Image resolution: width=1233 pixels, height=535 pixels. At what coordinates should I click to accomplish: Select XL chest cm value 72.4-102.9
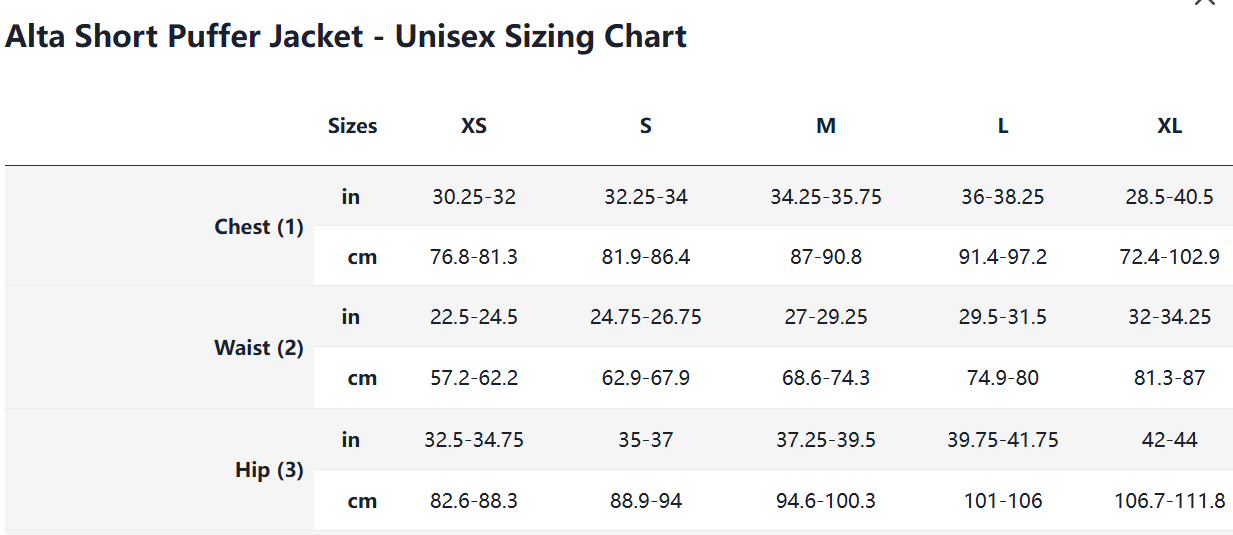[x=1170, y=257]
